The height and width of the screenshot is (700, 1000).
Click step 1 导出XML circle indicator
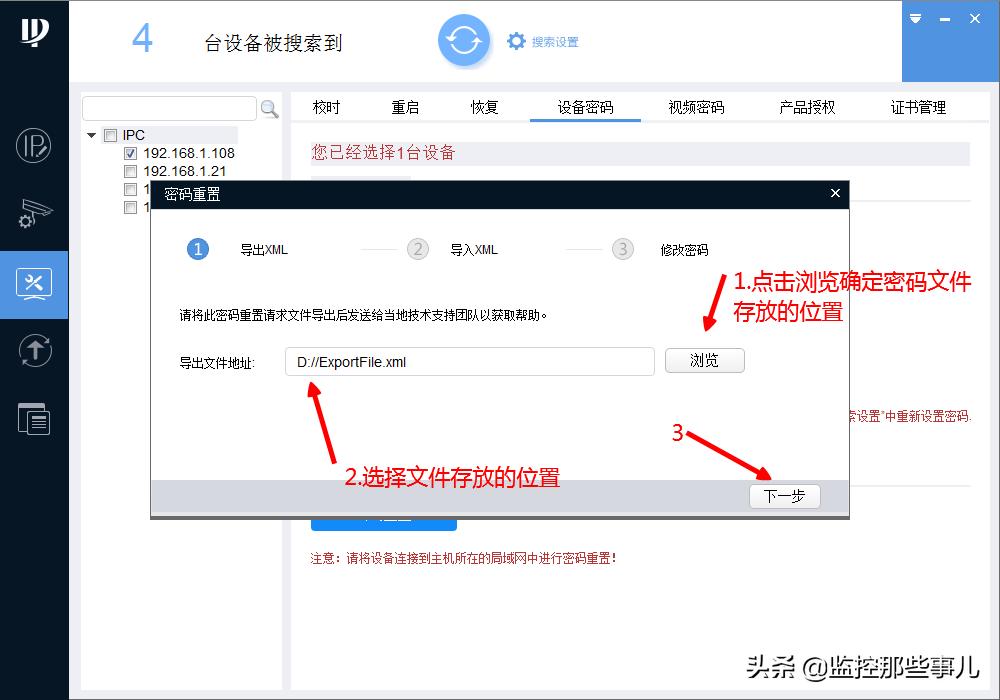(197, 249)
